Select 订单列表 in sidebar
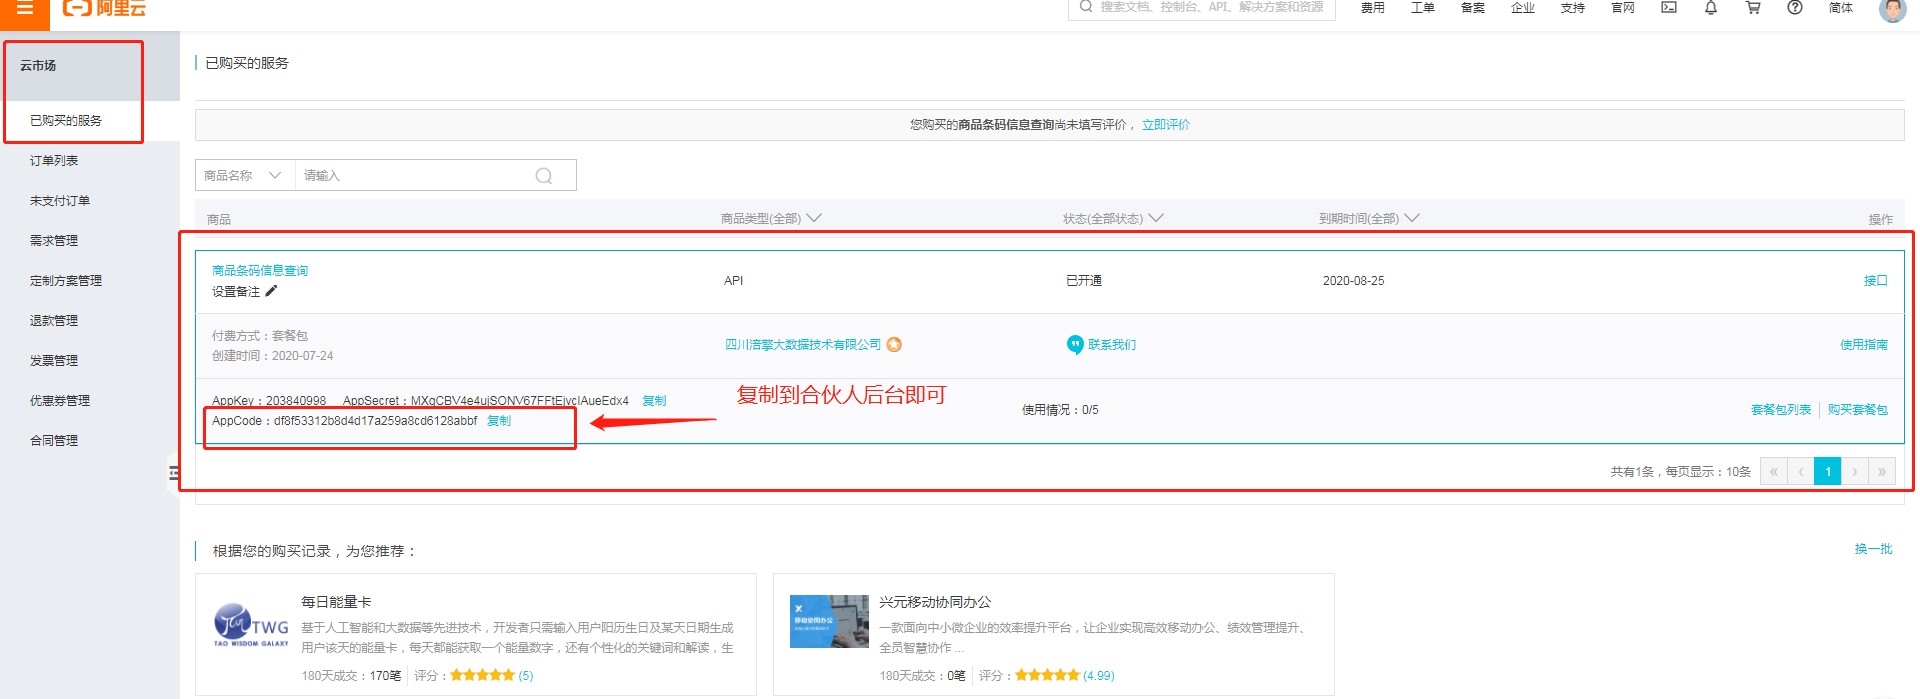The height and width of the screenshot is (699, 1920). pos(54,160)
